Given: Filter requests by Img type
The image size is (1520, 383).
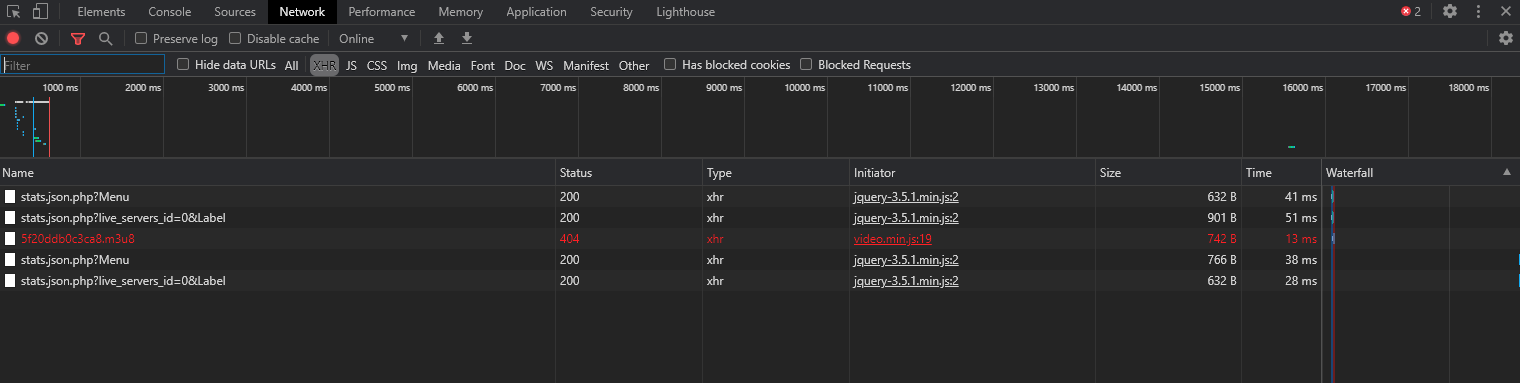Looking at the screenshot, I should click(x=407, y=65).
